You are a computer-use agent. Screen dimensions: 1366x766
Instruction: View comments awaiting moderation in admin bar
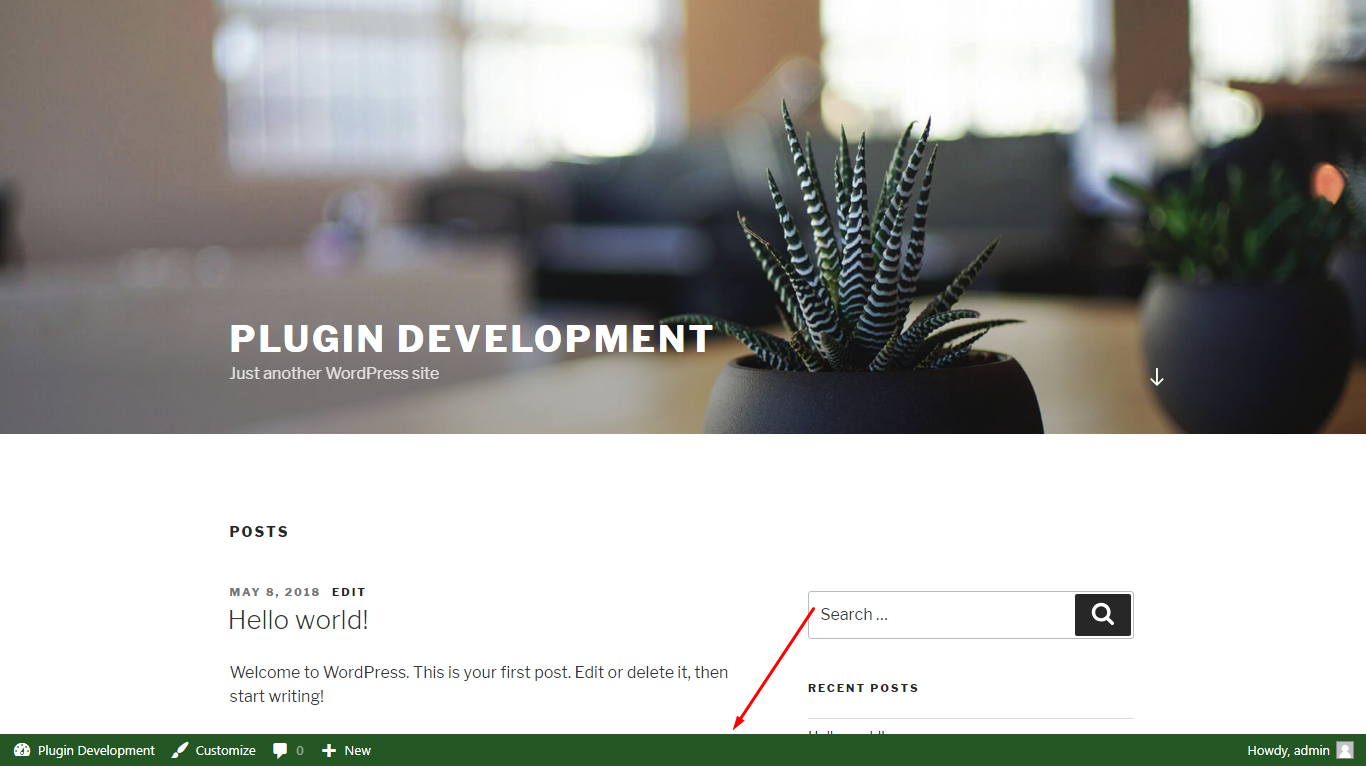pyautogui.click(x=288, y=750)
